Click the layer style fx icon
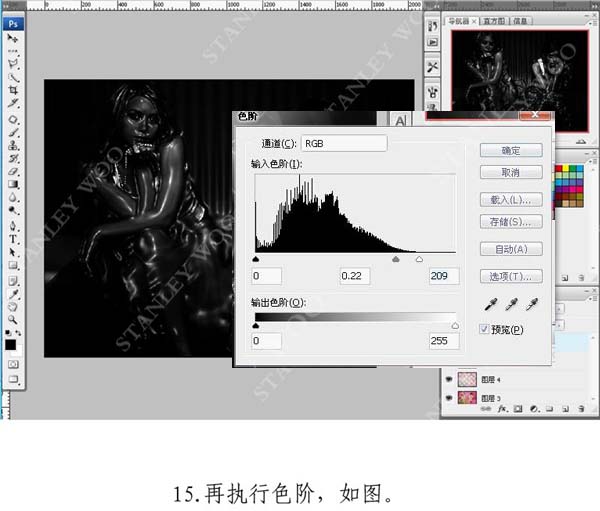600x511 pixels. click(500, 408)
